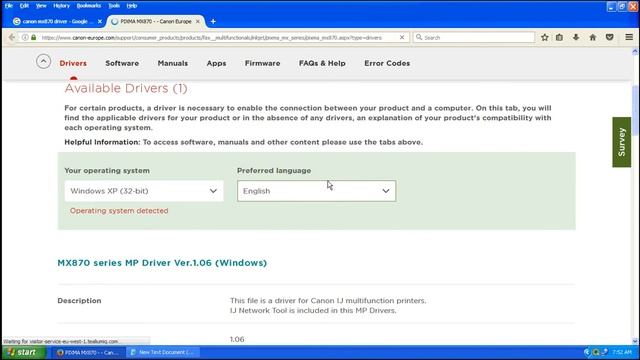The height and width of the screenshot is (360, 640).
Task: Switch to New Text Document taskbar button
Action: (x=162, y=352)
